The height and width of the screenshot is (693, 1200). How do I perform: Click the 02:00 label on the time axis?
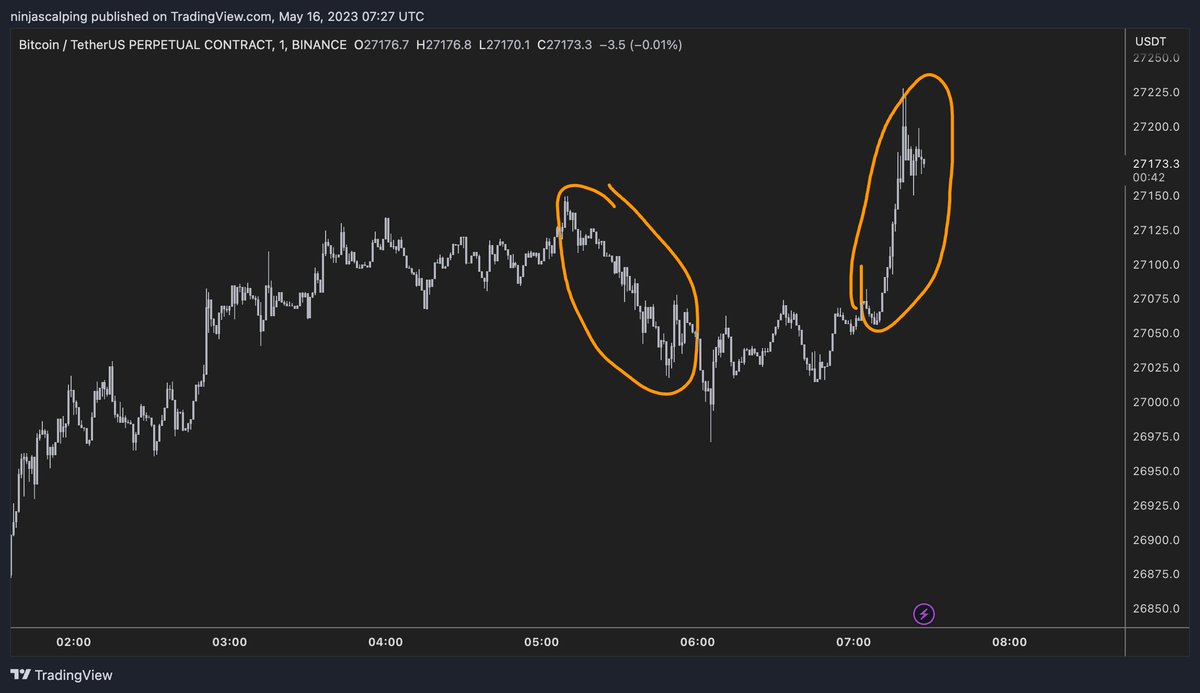(x=74, y=643)
